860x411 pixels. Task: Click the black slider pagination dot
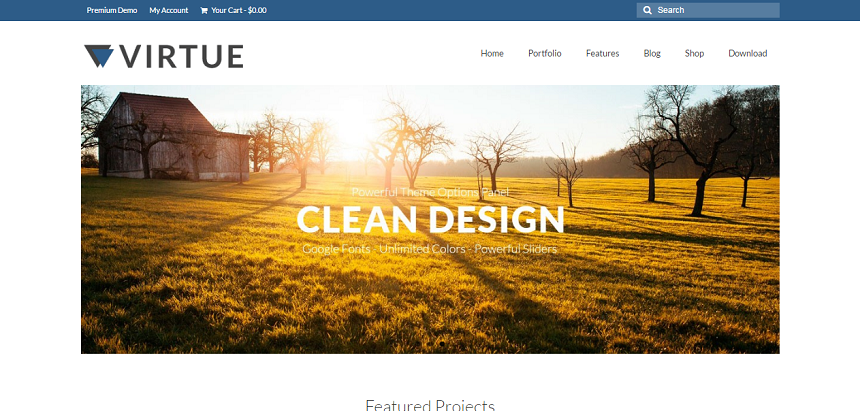[442, 344]
